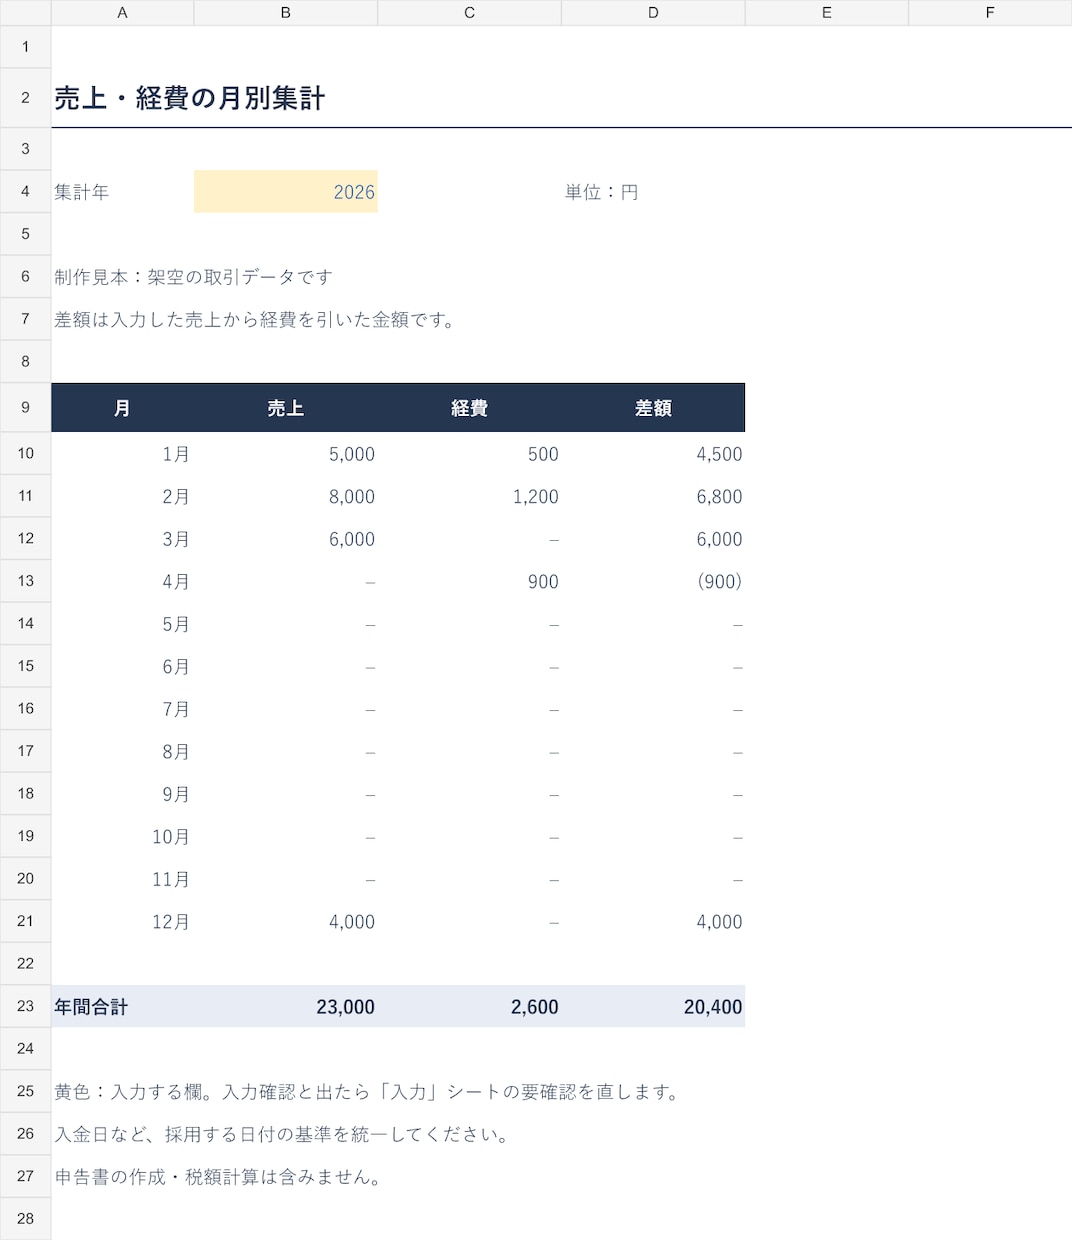Select the note beginning 黄色：入力する欄

(x=368, y=1091)
